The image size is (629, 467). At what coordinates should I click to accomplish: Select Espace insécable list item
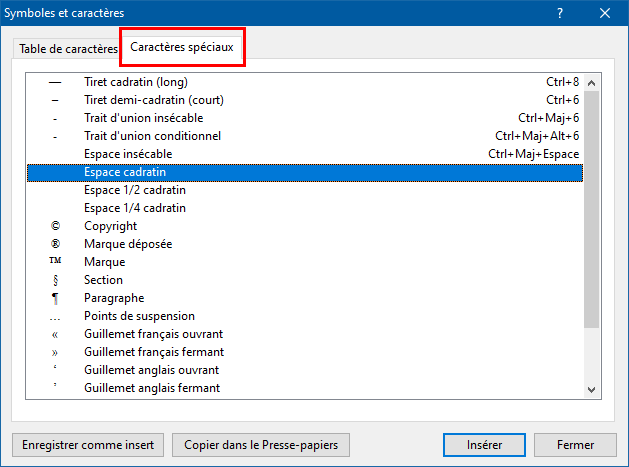pyautogui.click(x=128, y=154)
